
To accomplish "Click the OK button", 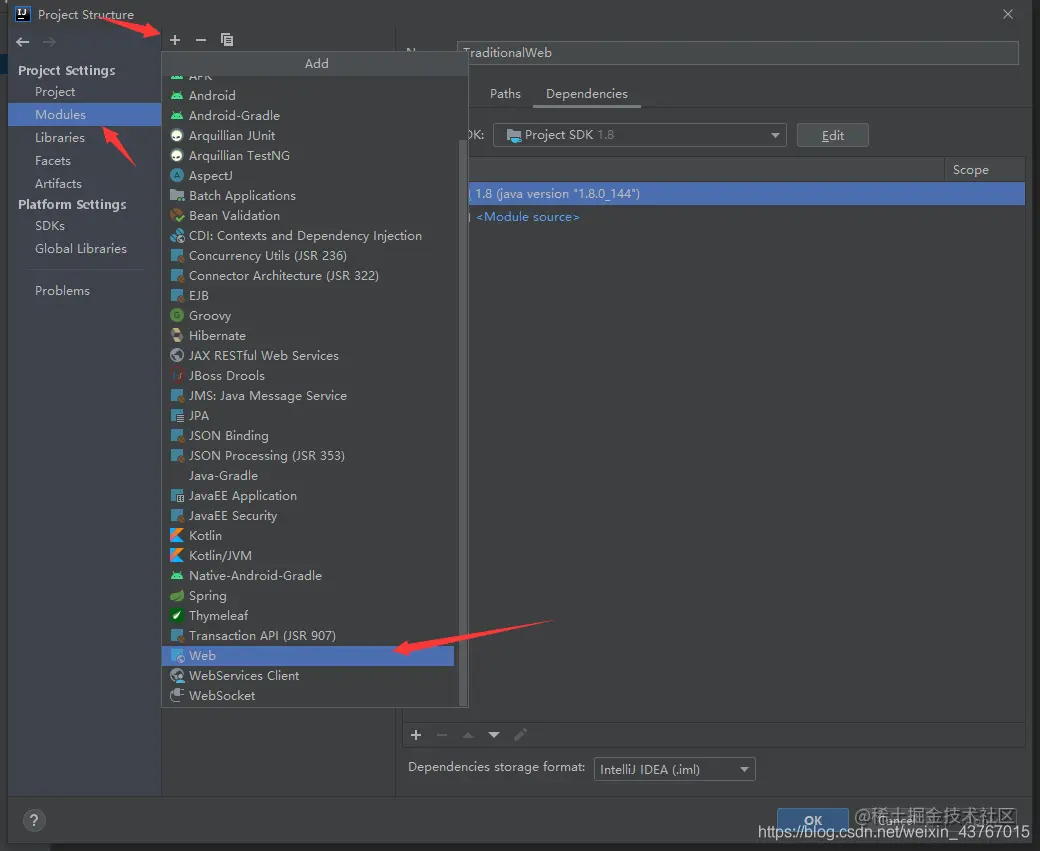I will (812, 820).
